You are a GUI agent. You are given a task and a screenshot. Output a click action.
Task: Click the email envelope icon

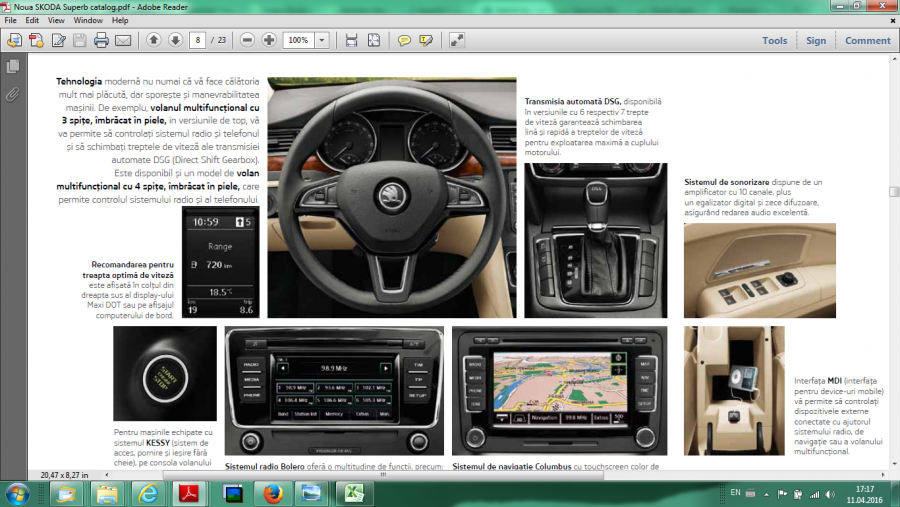click(123, 41)
